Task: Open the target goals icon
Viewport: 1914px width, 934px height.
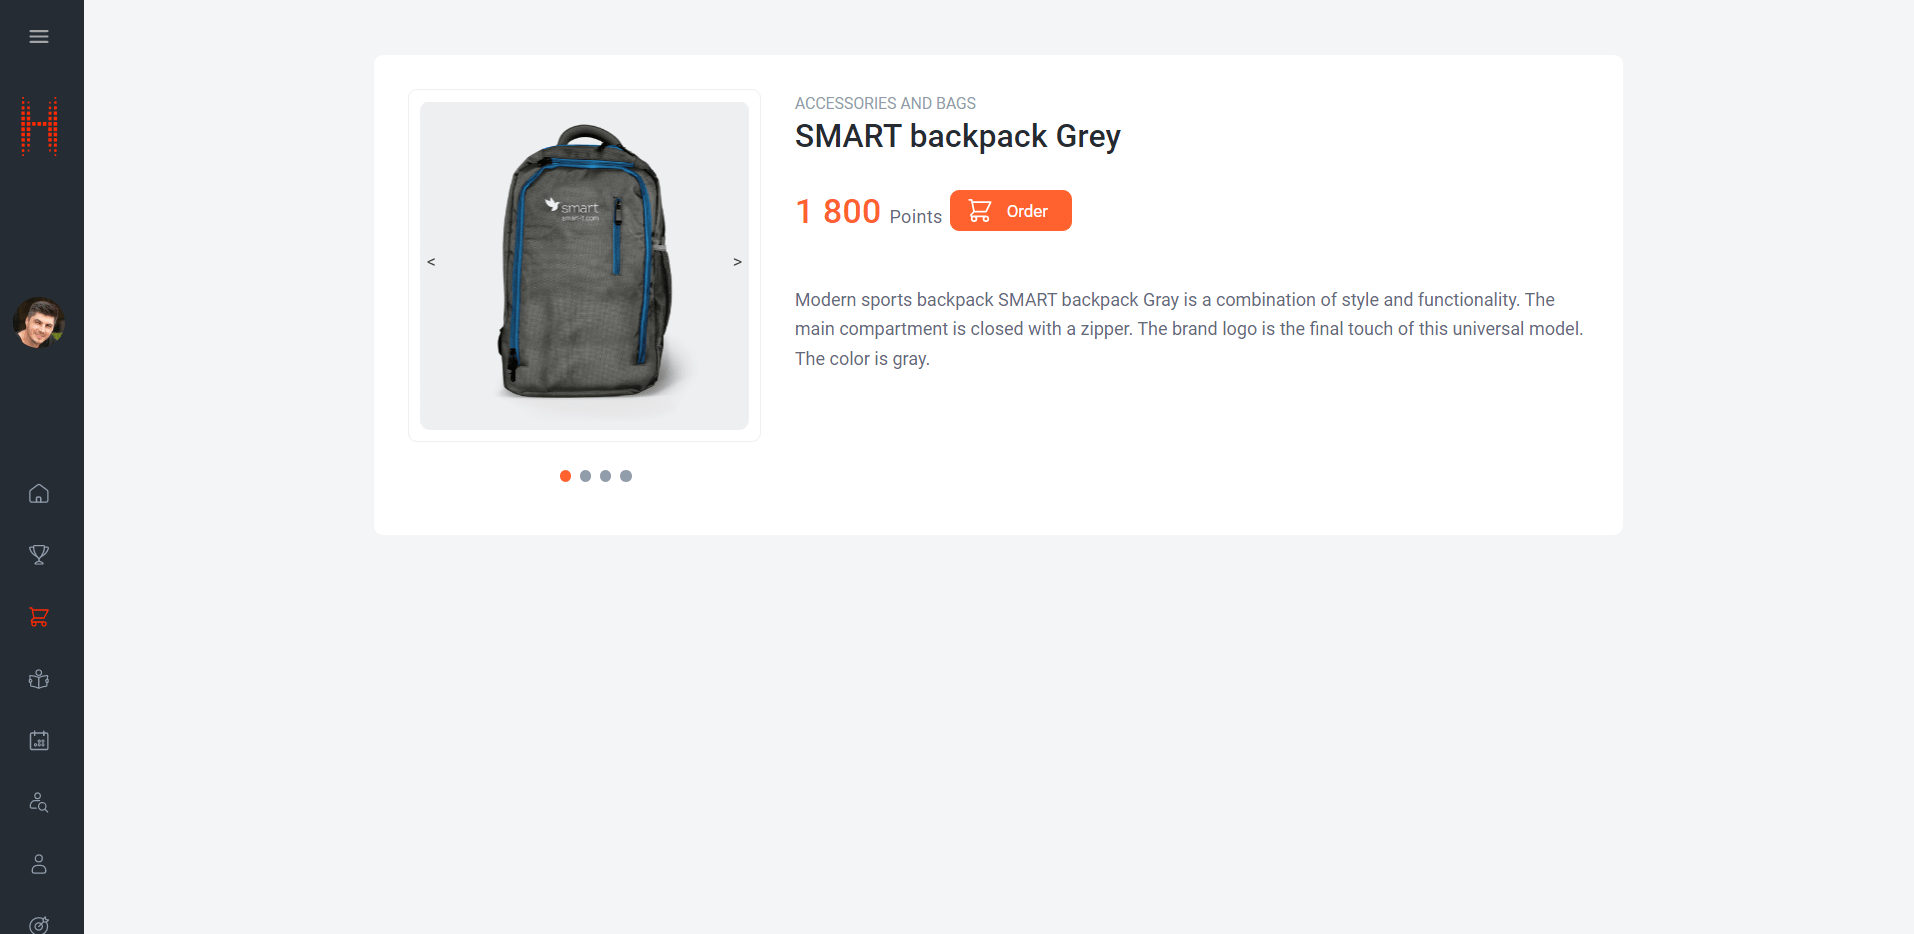Action: pos(39,924)
